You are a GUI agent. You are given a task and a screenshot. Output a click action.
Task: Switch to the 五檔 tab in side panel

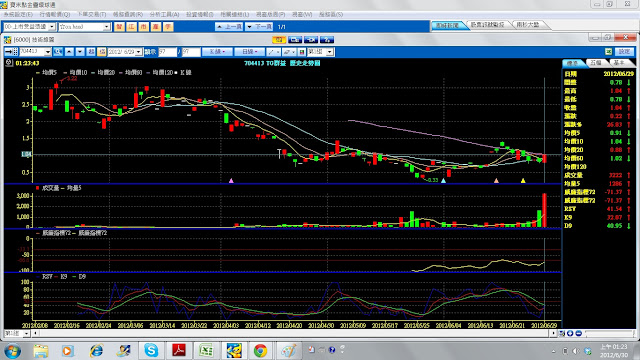coord(596,63)
